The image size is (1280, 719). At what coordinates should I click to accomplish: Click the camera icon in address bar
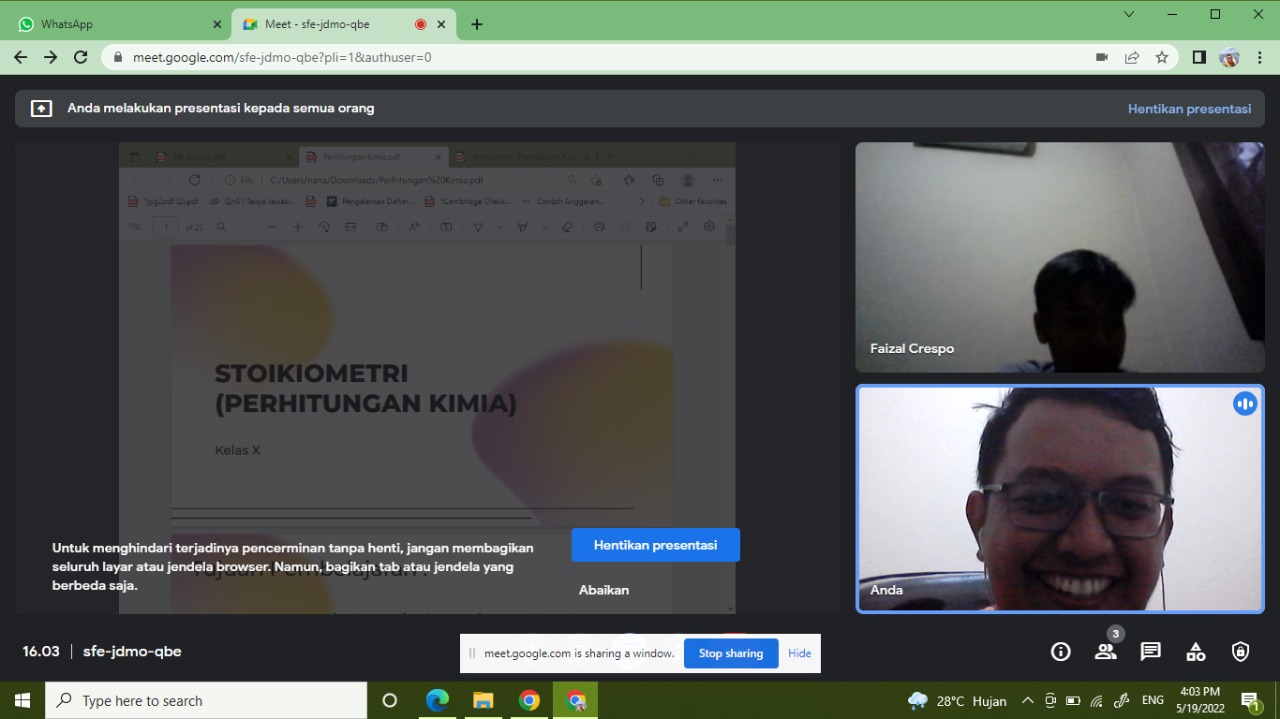pyautogui.click(x=1102, y=57)
